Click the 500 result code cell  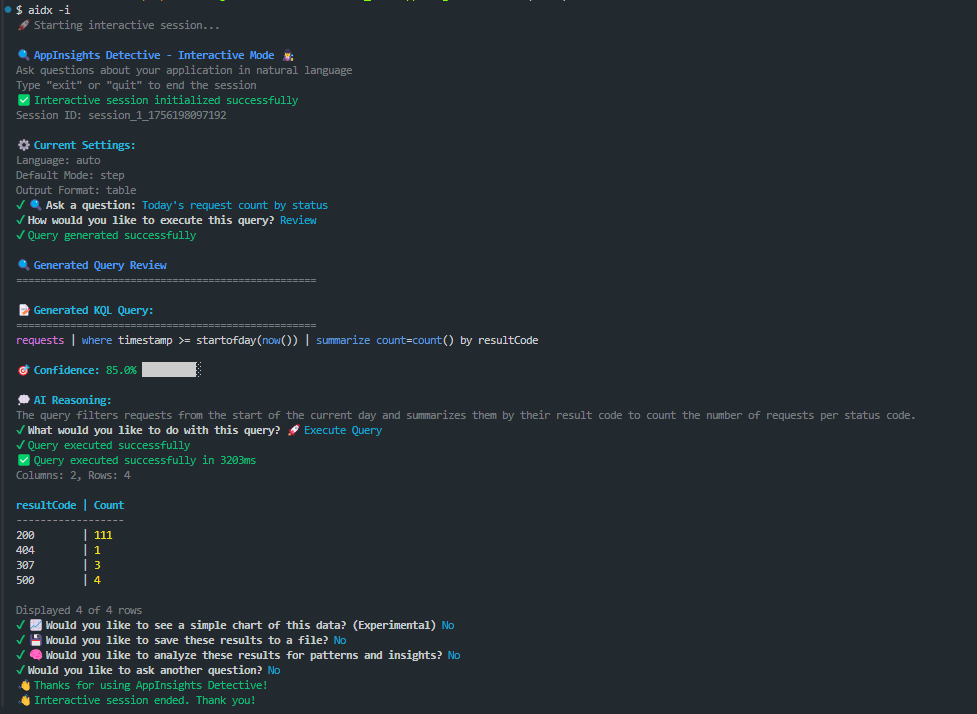click(x=25, y=580)
